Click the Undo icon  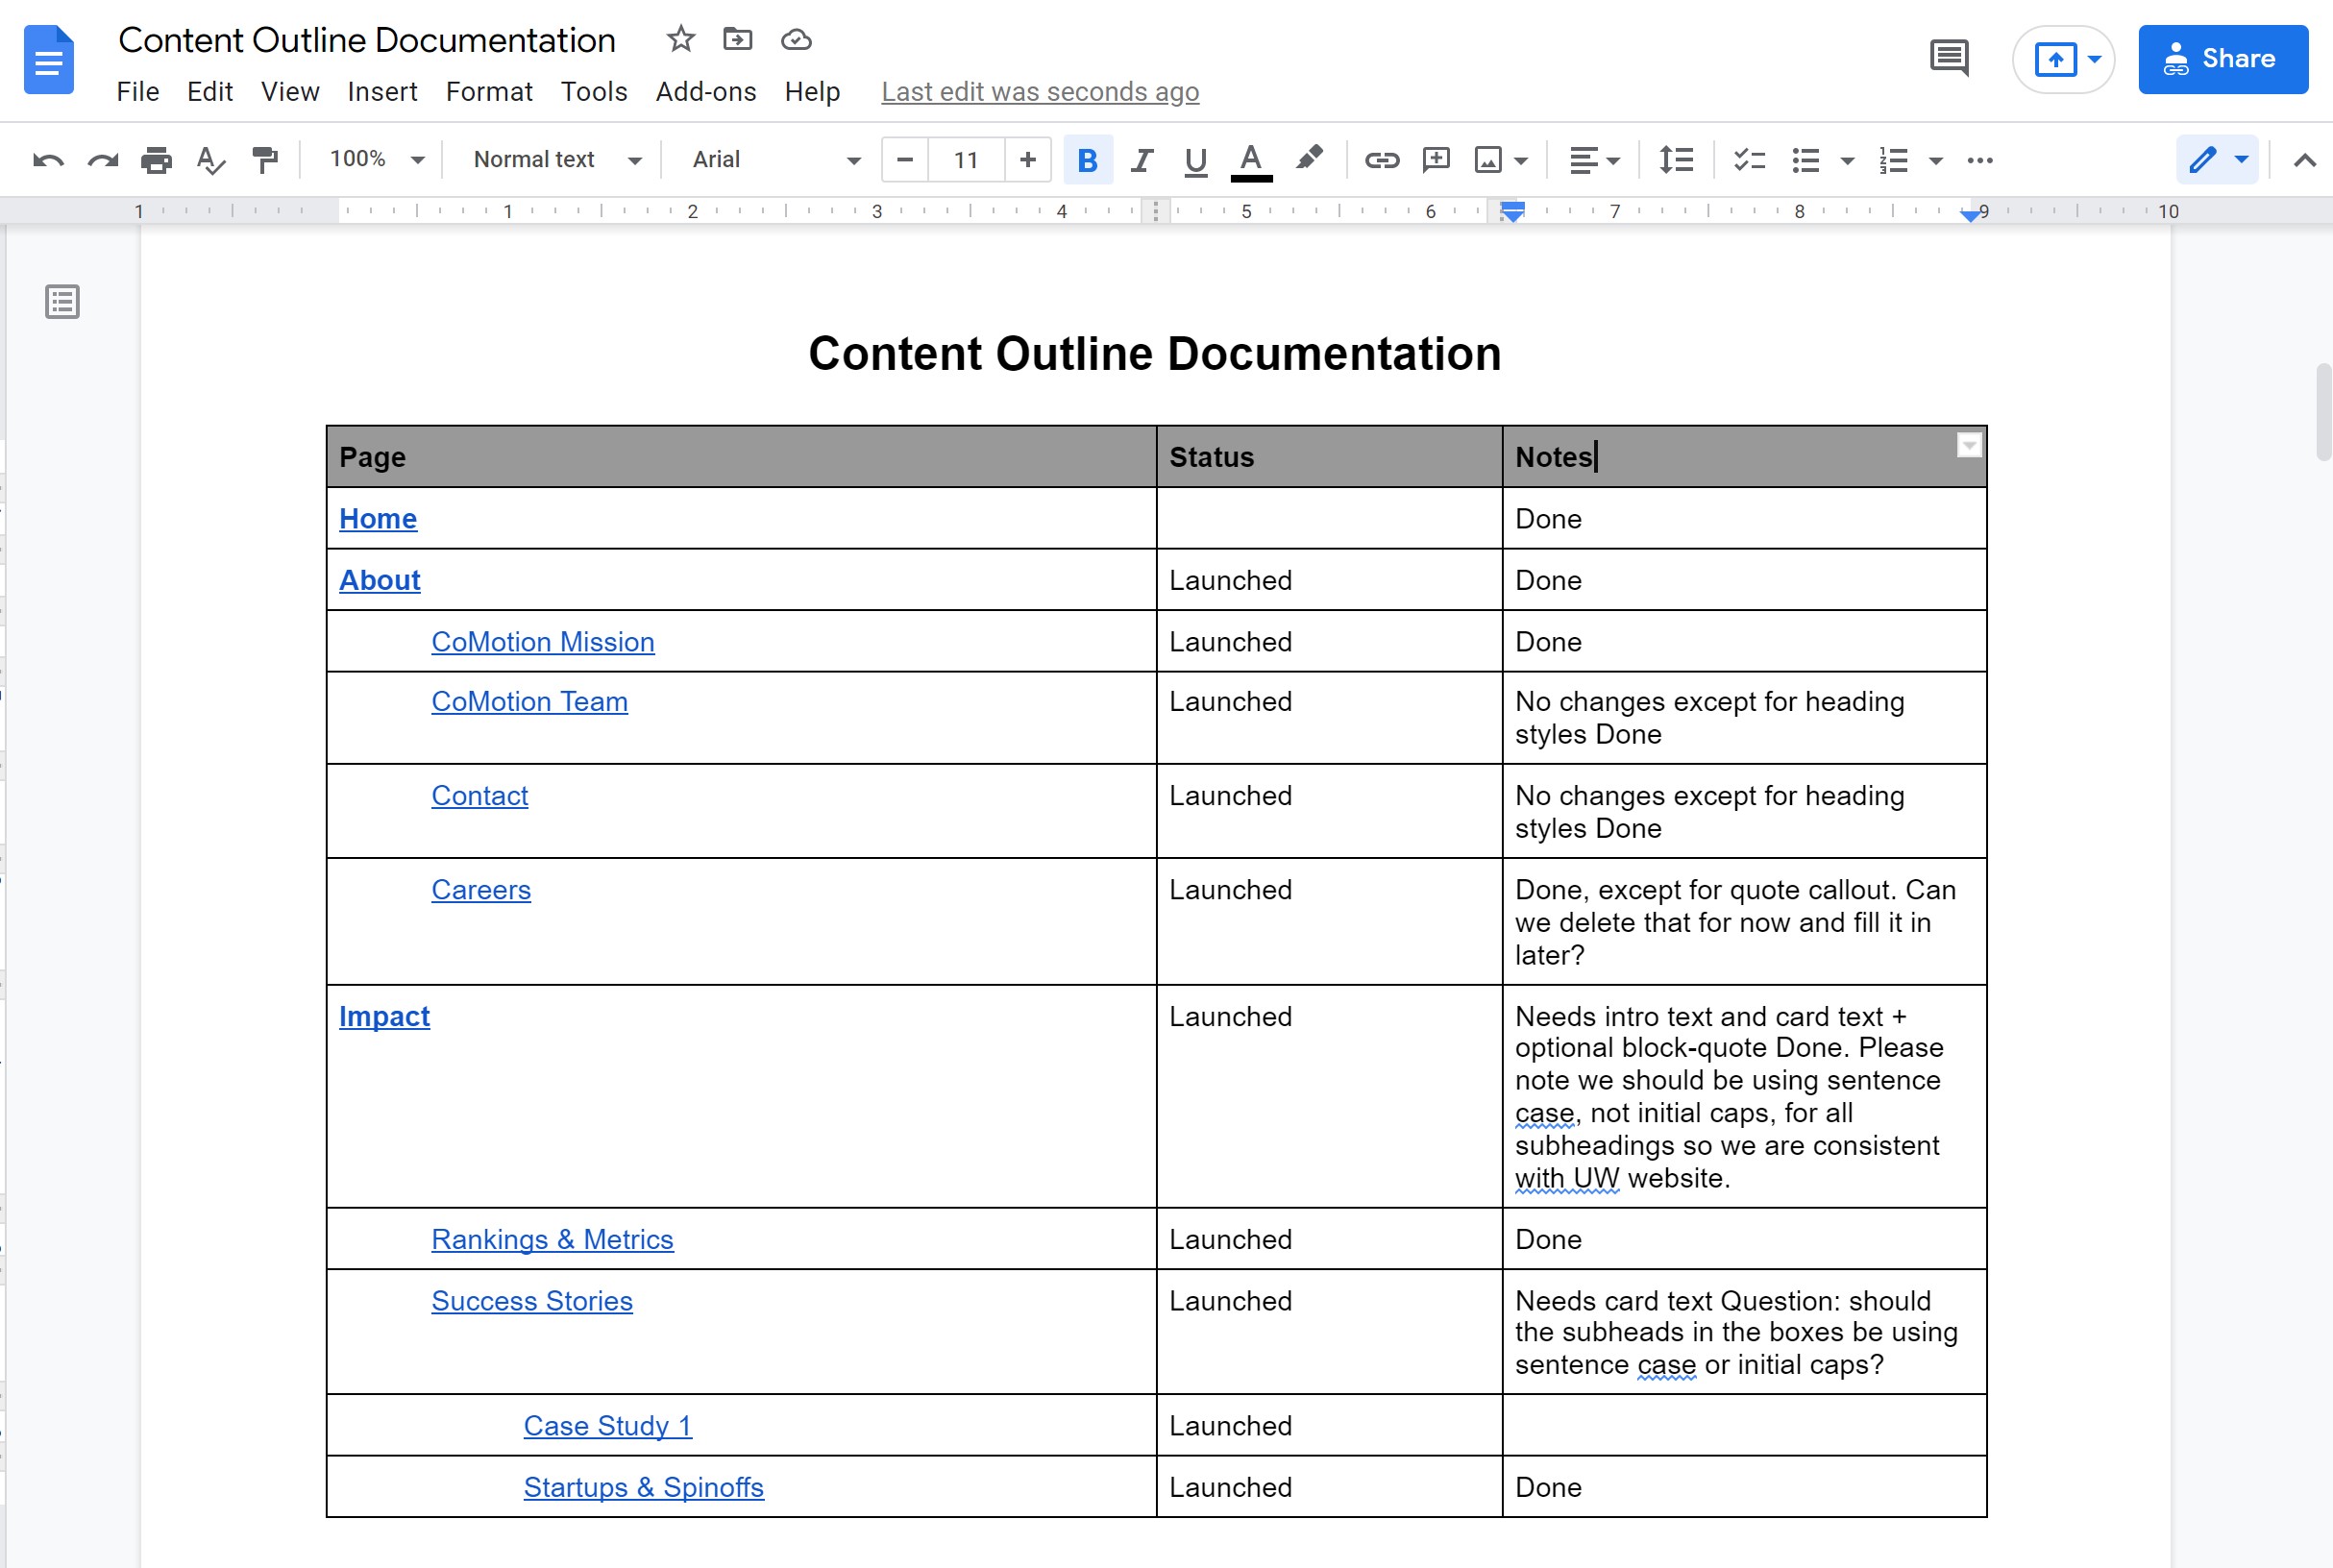(48, 160)
